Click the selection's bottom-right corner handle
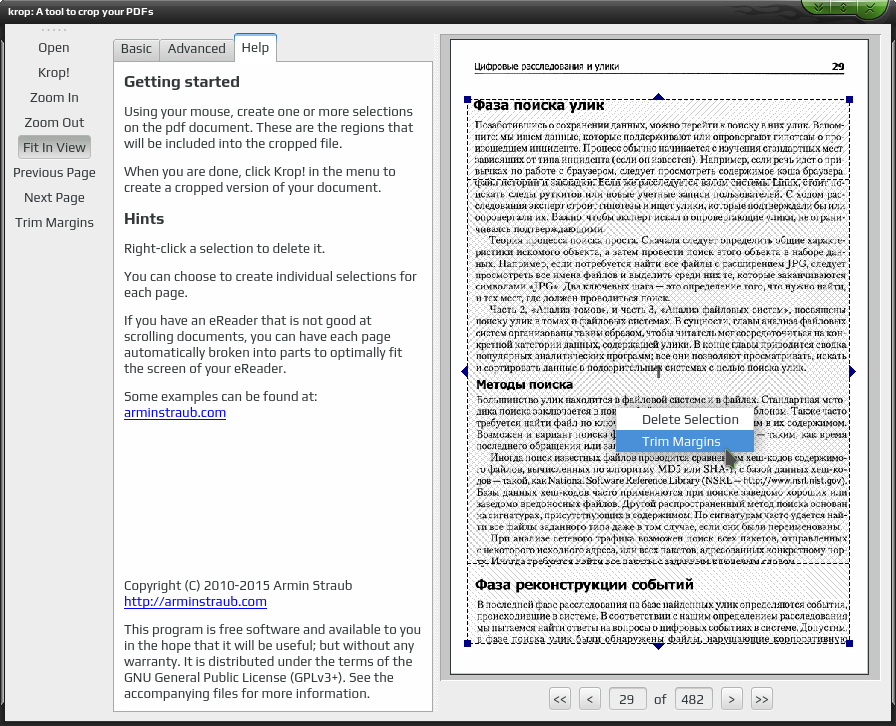This screenshot has width=896, height=726. pos(850,644)
